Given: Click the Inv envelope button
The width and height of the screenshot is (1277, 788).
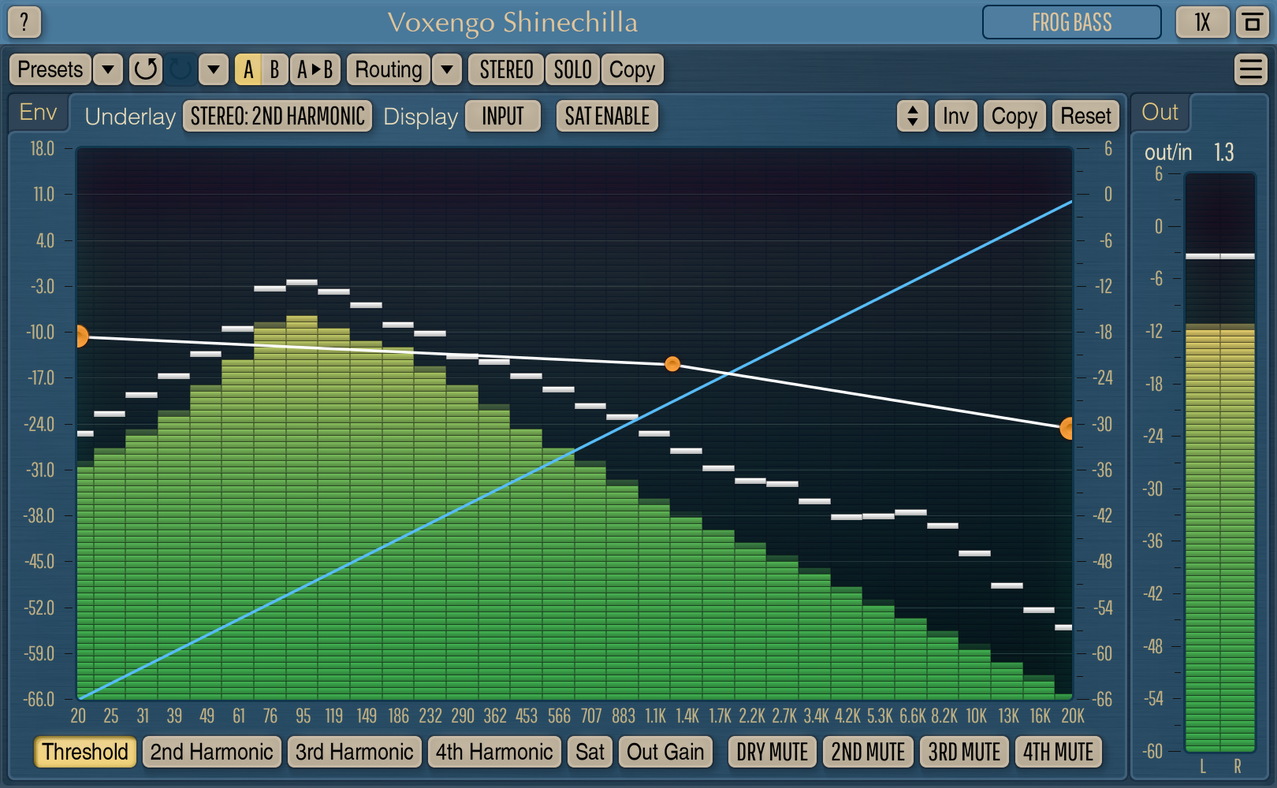Looking at the screenshot, I should click(956, 116).
